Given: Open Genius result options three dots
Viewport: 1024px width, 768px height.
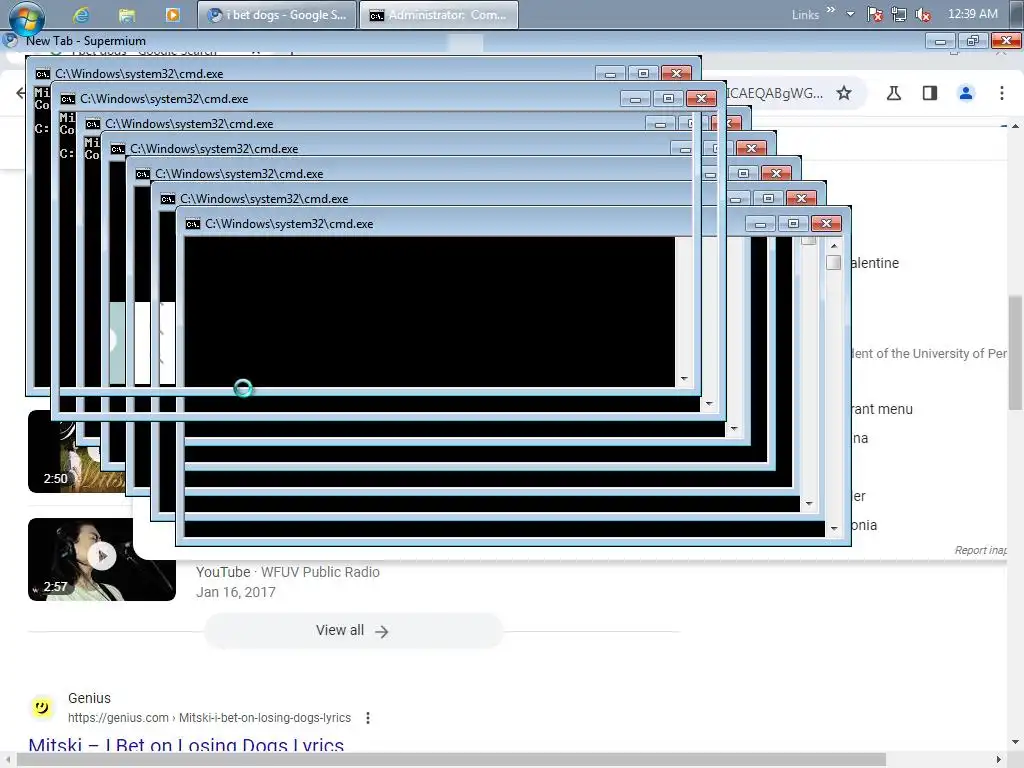Looking at the screenshot, I should (x=368, y=718).
